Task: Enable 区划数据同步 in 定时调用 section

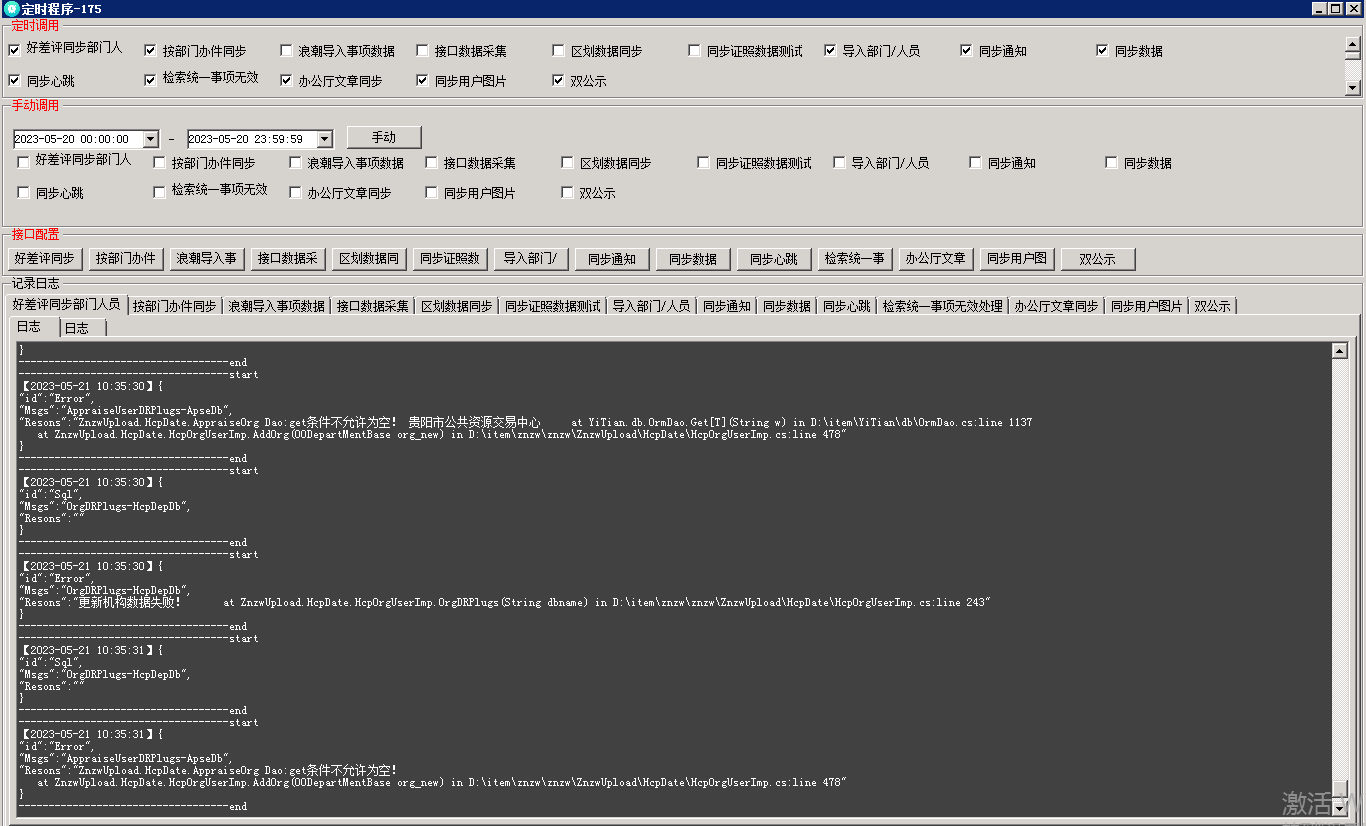Action: pyautogui.click(x=558, y=50)
